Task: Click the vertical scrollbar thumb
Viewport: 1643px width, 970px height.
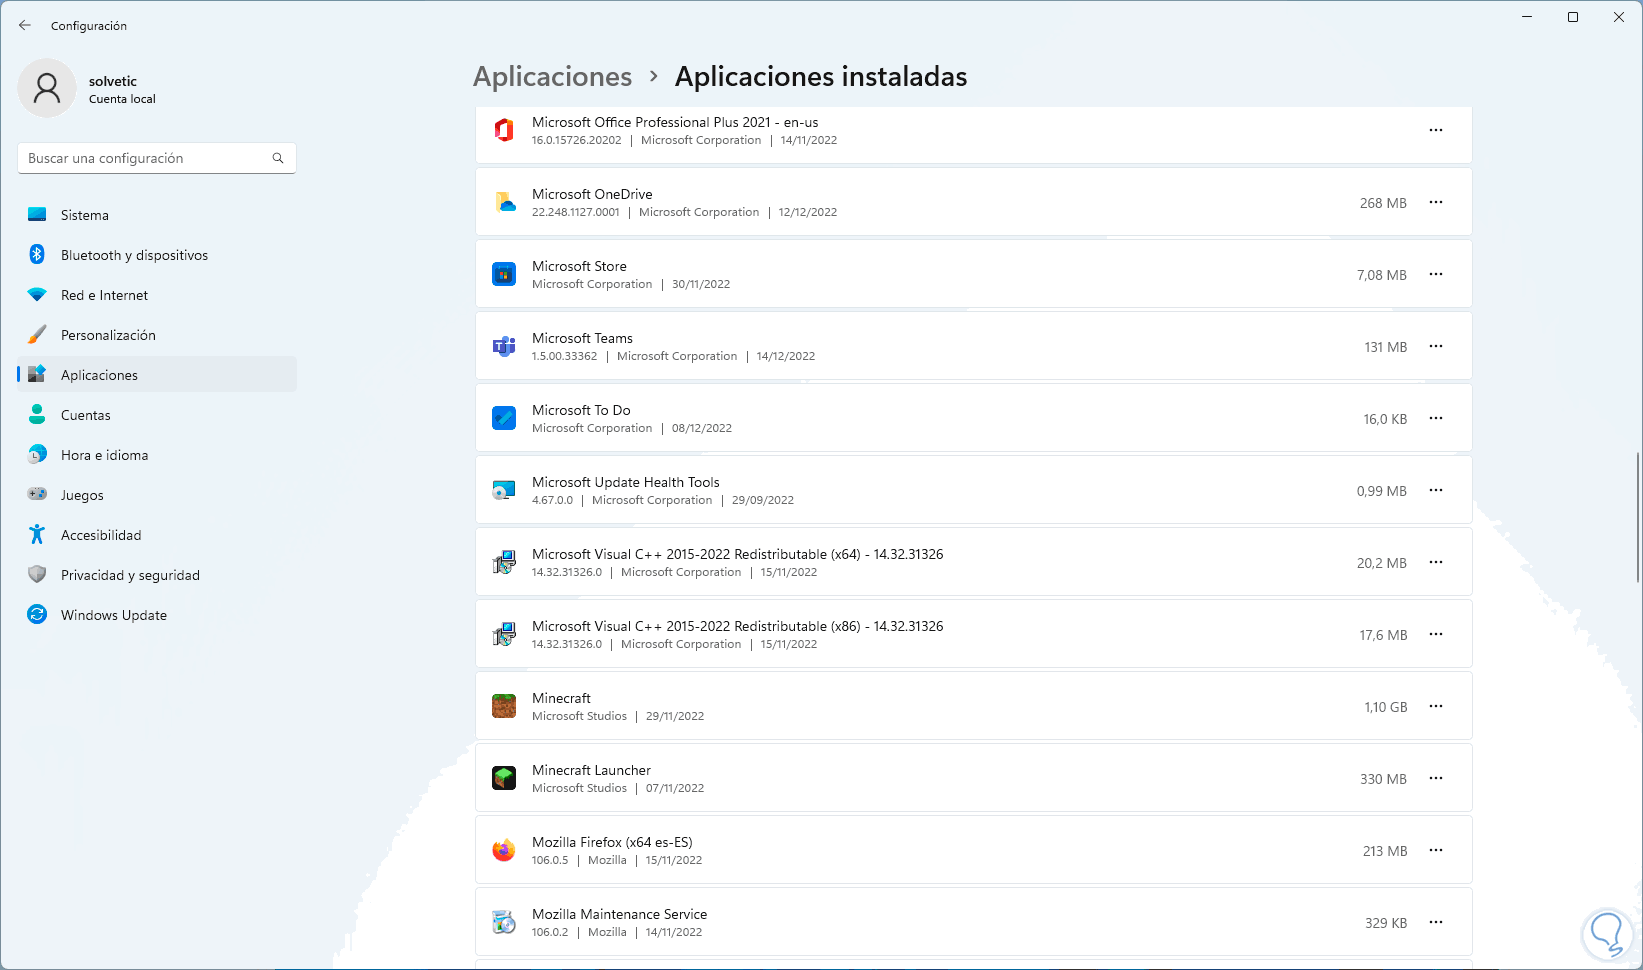Action: [1637, 516]
